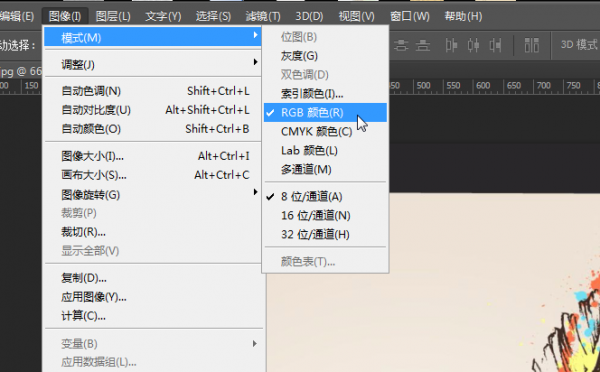Choose 裁切(R)... from the menu
The width and height of the screenshot is (600, 372).
(153, 232)
